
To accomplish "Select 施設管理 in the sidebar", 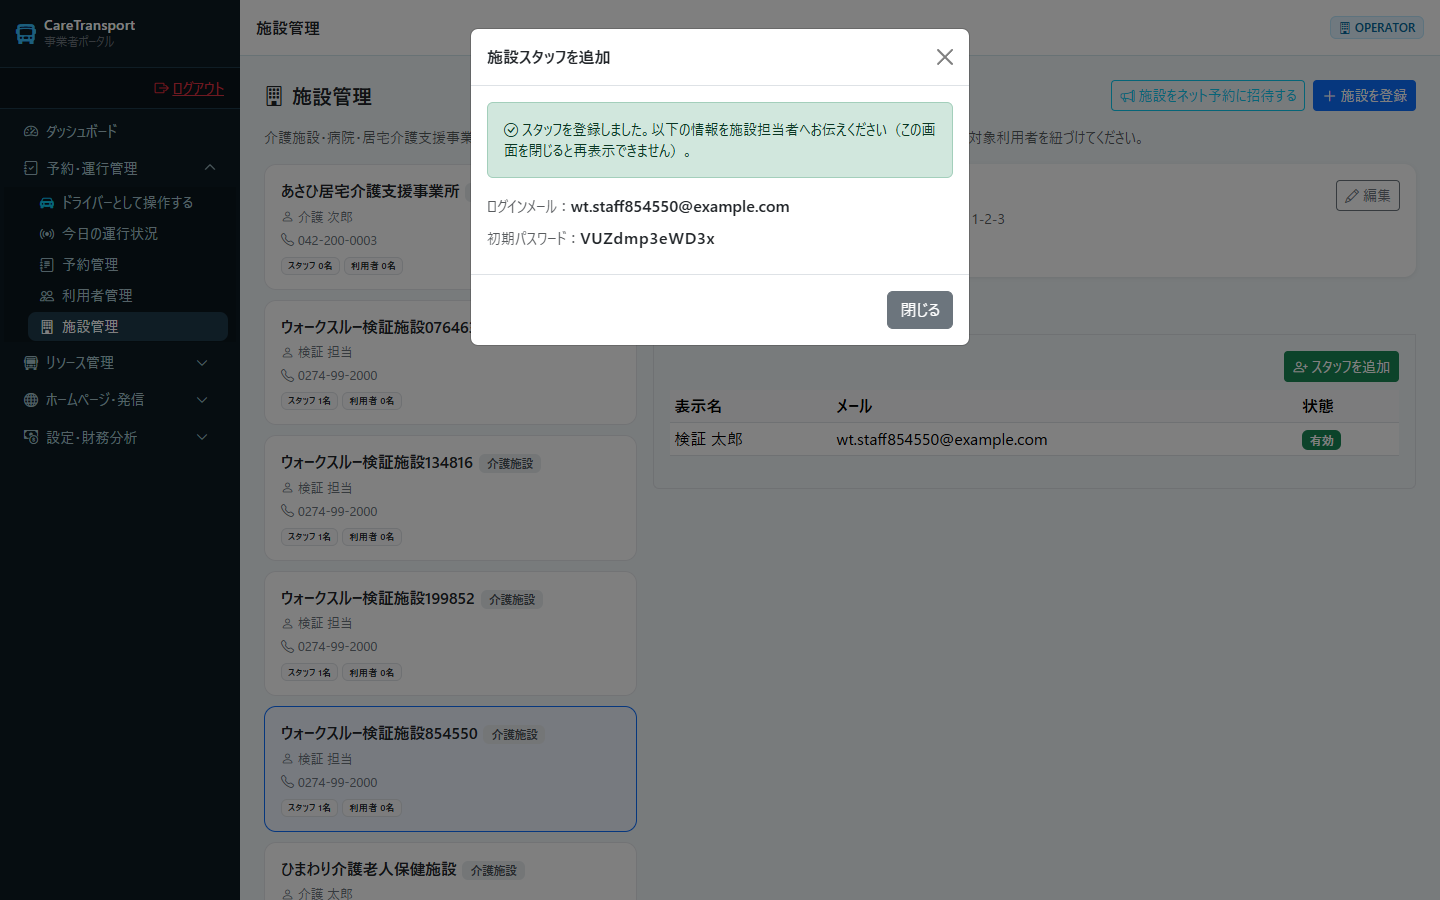I will pos(128,326).
